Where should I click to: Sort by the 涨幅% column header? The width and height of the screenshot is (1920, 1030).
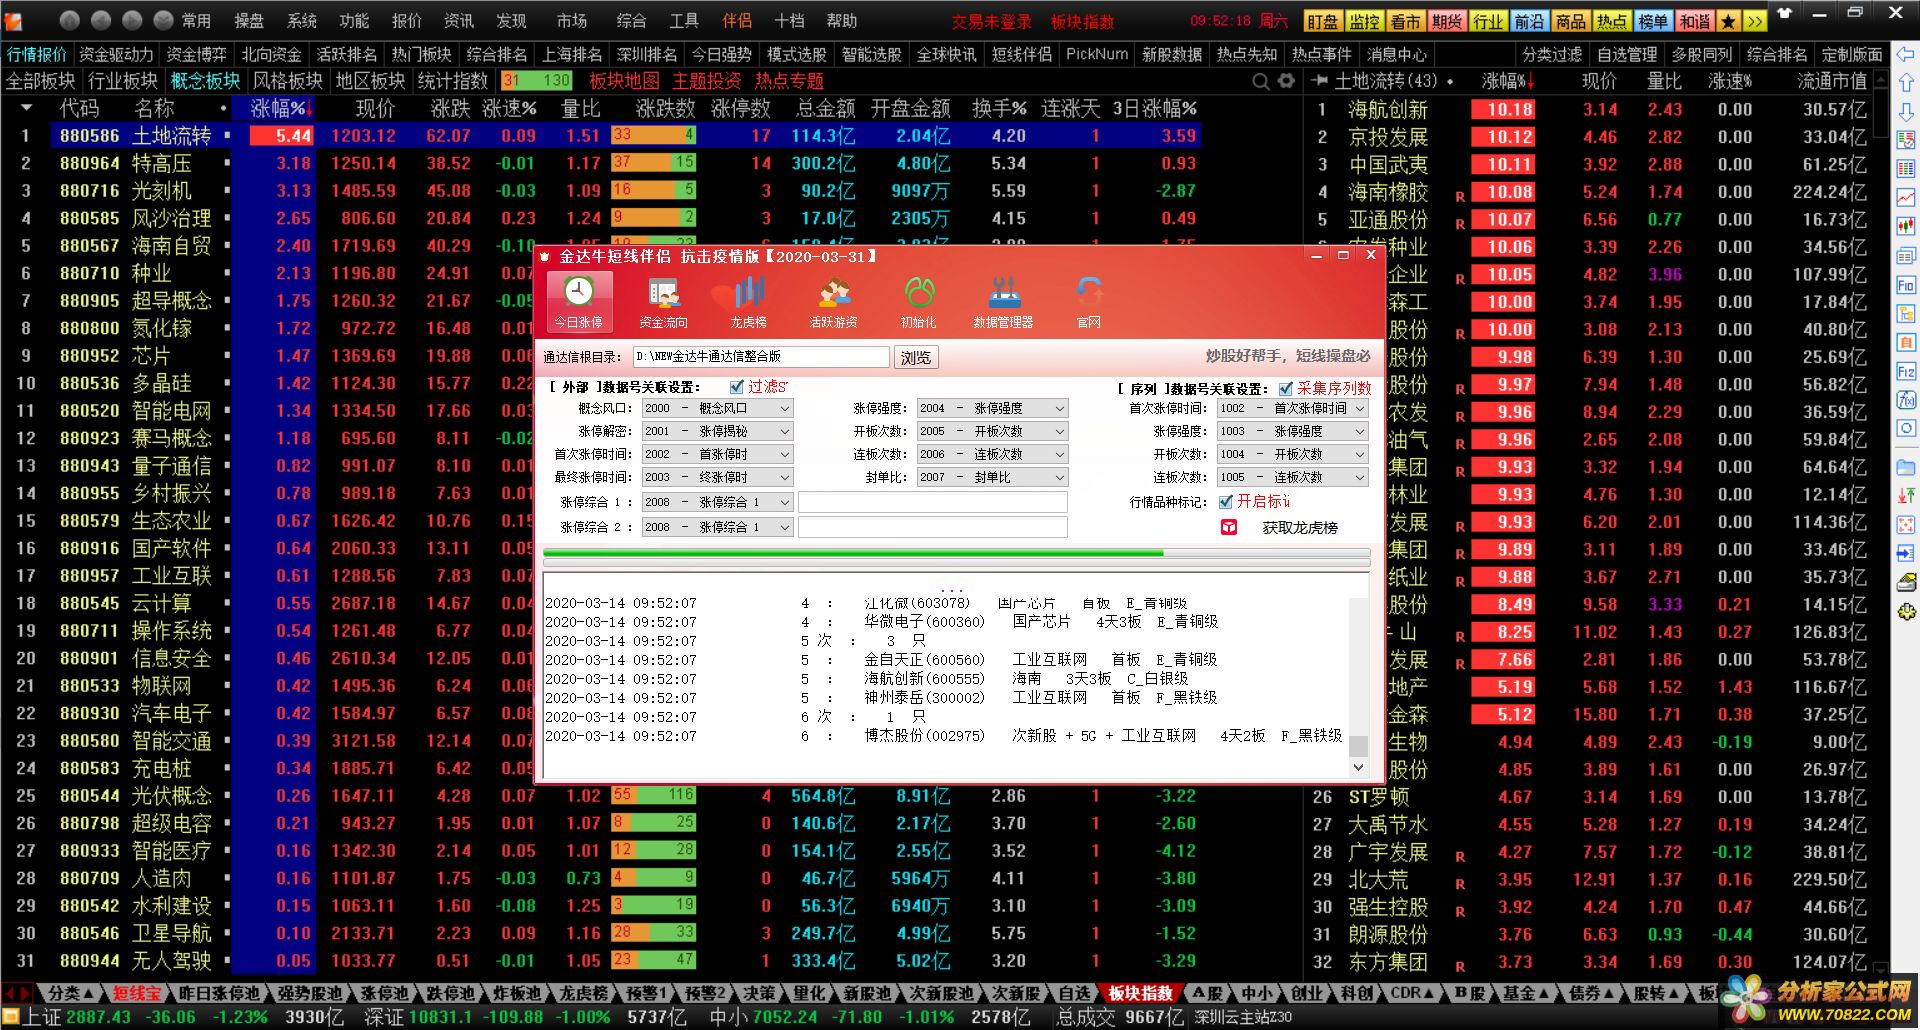point(281,108)
